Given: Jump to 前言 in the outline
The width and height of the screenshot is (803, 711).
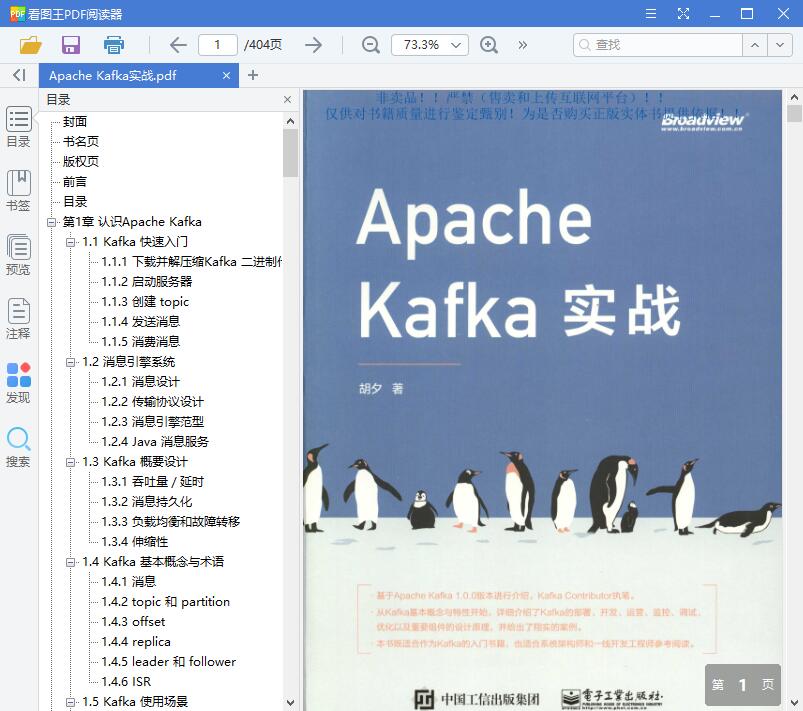Looking at the screenshot, I should click(x=75, y=181).
